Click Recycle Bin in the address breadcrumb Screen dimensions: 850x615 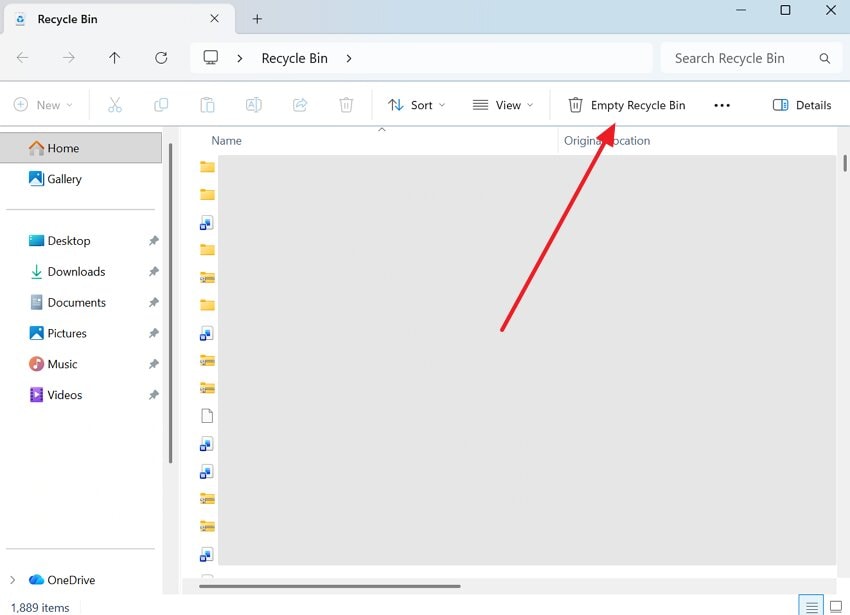pos(294,58)
